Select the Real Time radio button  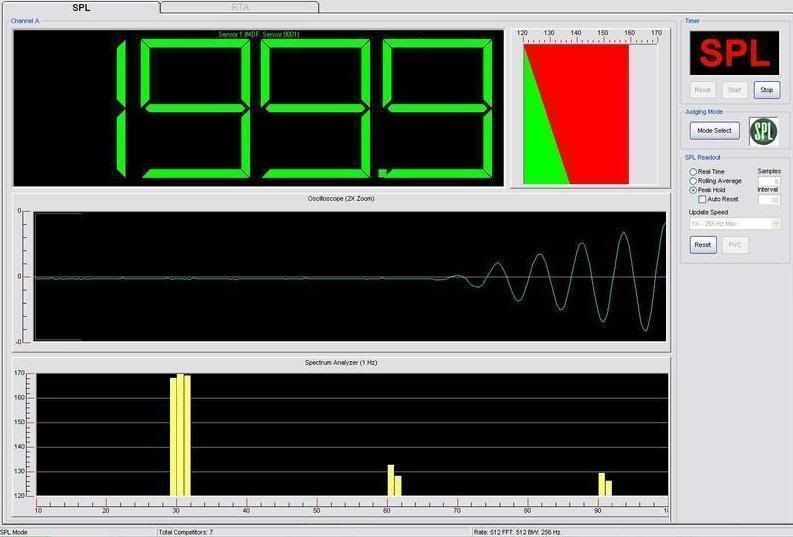[693, 172]
